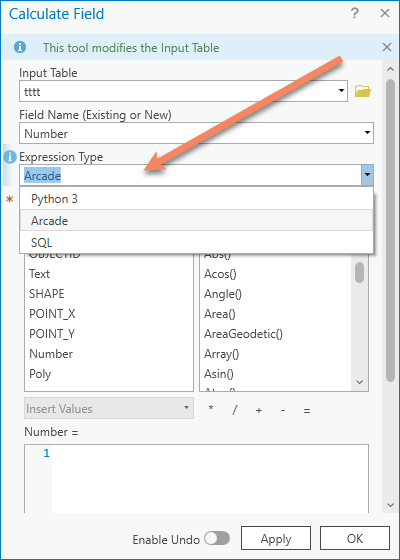Click the OK button
The width and height of the screenshot is (400, 560).
pos(355,538)
